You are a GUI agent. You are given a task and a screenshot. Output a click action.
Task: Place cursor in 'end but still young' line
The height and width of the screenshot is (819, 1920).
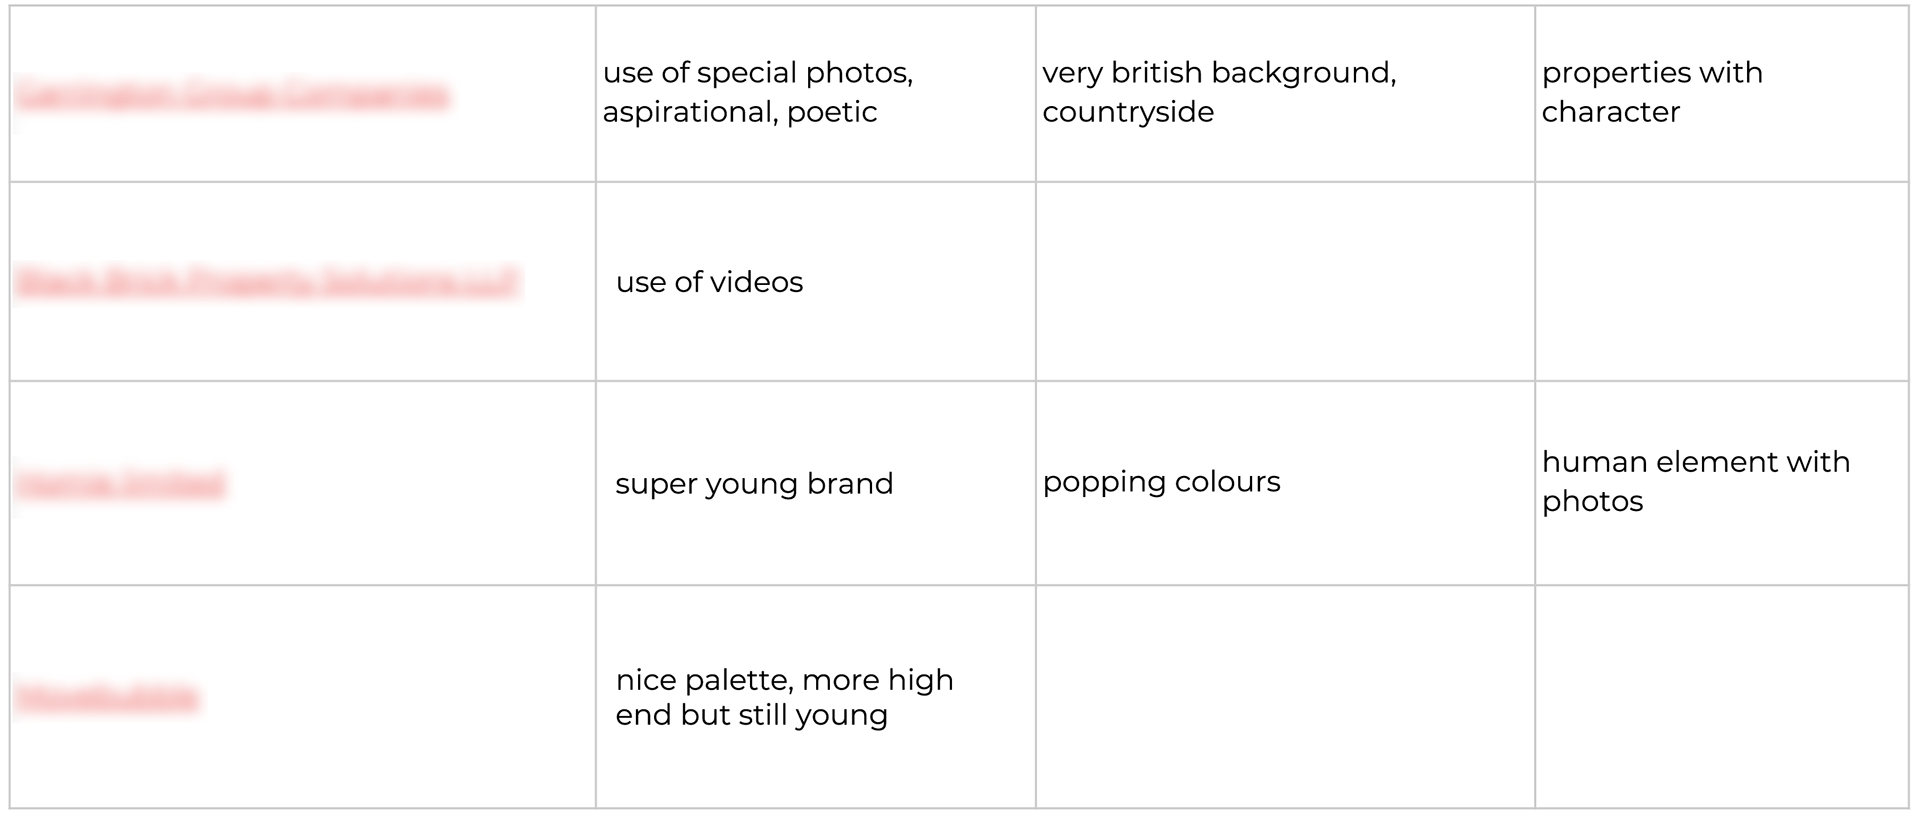752,715
